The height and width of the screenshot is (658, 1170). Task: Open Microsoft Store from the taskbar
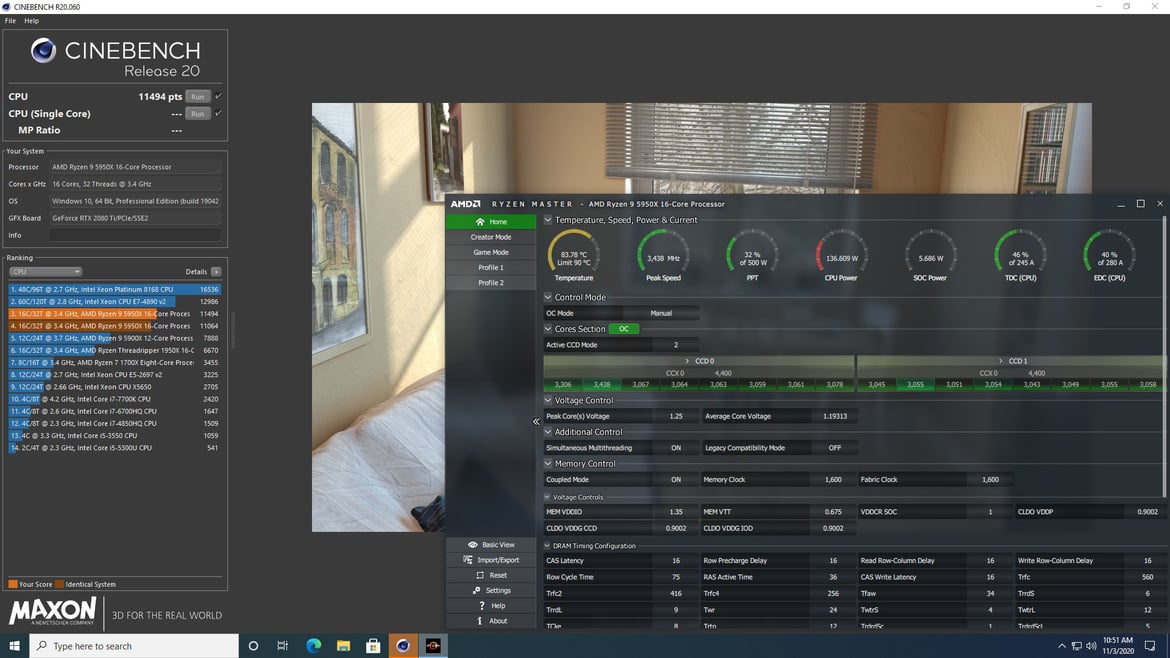tap(373, 646)
